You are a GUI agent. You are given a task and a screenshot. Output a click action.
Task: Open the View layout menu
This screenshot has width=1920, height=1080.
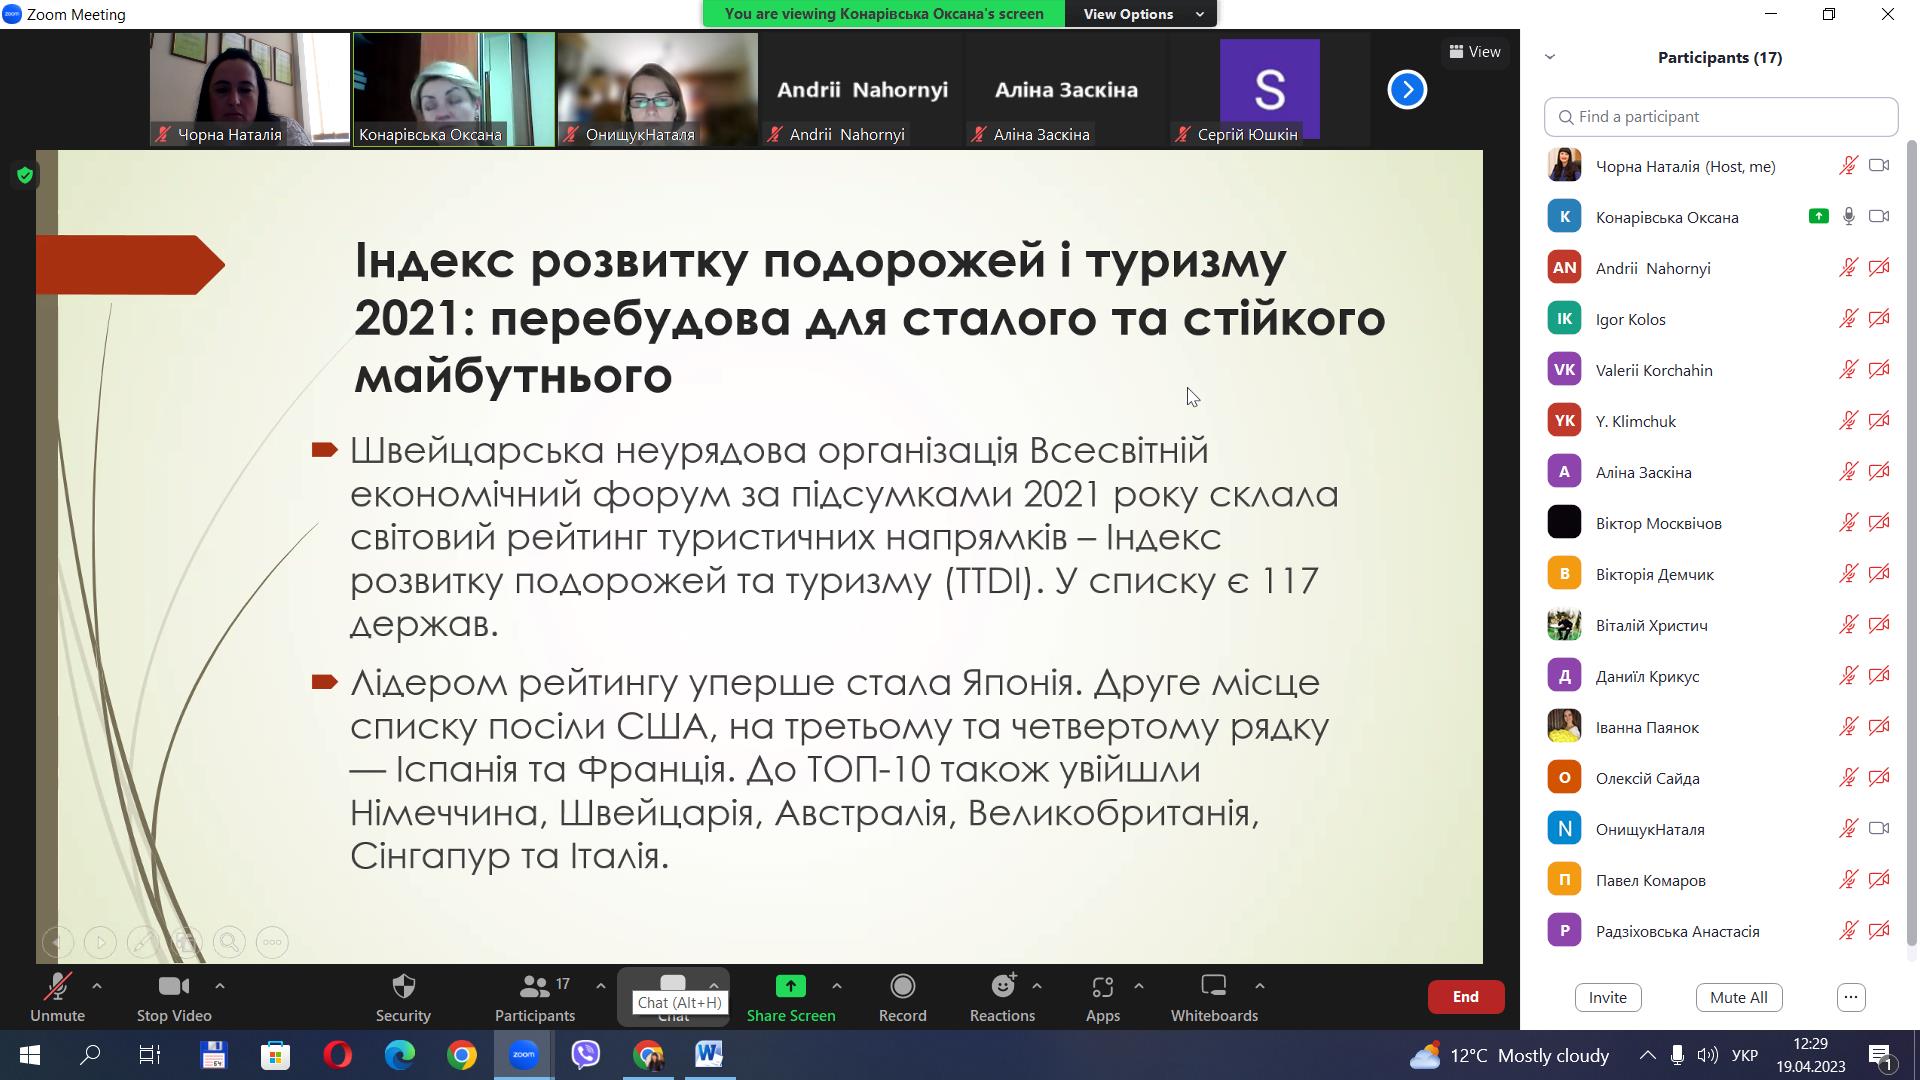pyautogui.click(x=1475, y=52)
